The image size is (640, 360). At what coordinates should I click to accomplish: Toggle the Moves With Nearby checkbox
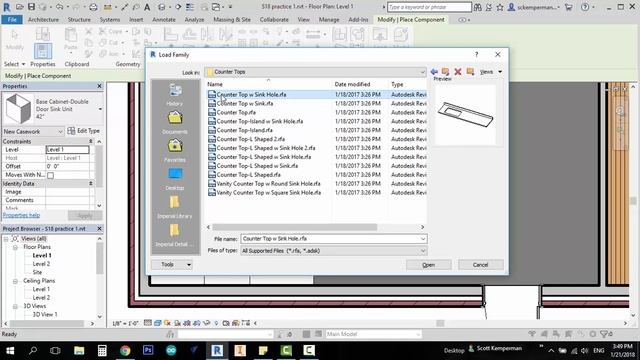[x=50, y=175]
